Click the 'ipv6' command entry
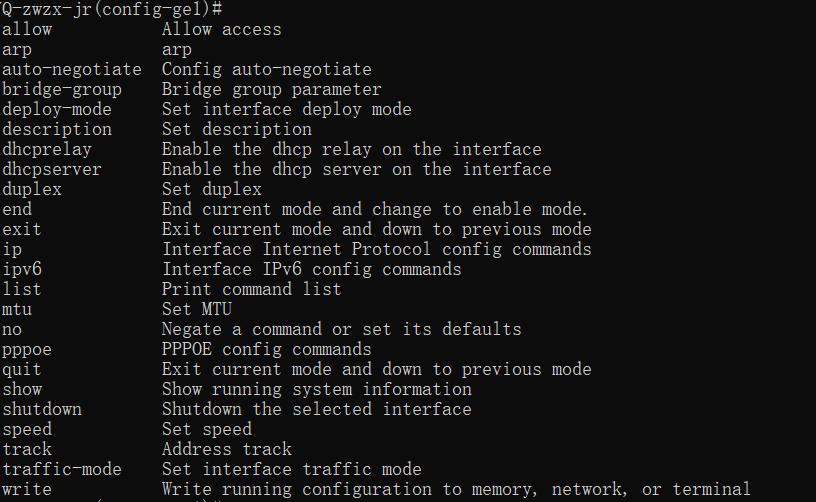The height and width of the screenshot is (502, 816). [22, 269]
